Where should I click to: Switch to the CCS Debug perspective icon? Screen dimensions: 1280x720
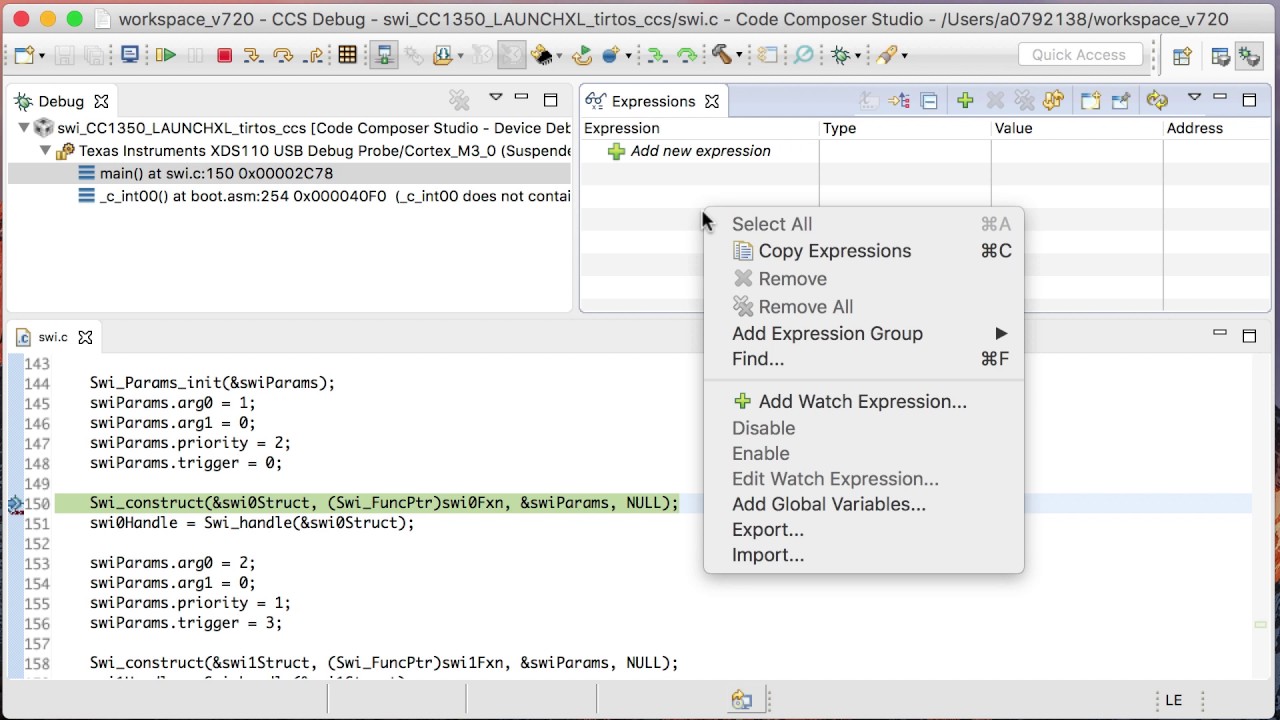click(x=1250, y=56)
